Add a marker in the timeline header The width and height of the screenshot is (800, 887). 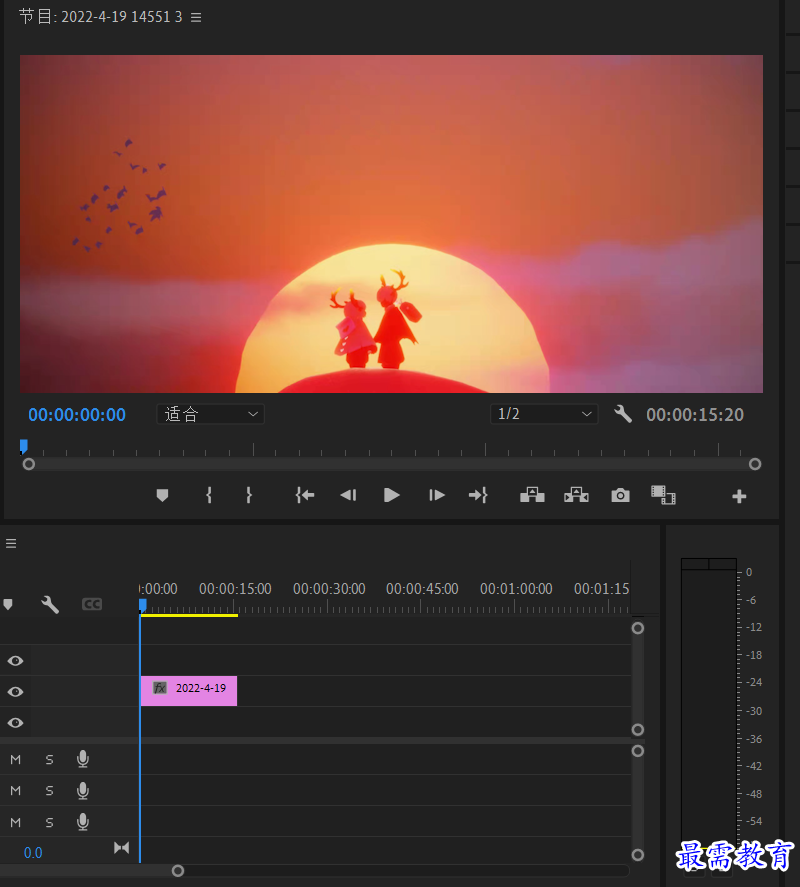click(x=8, y=604)
